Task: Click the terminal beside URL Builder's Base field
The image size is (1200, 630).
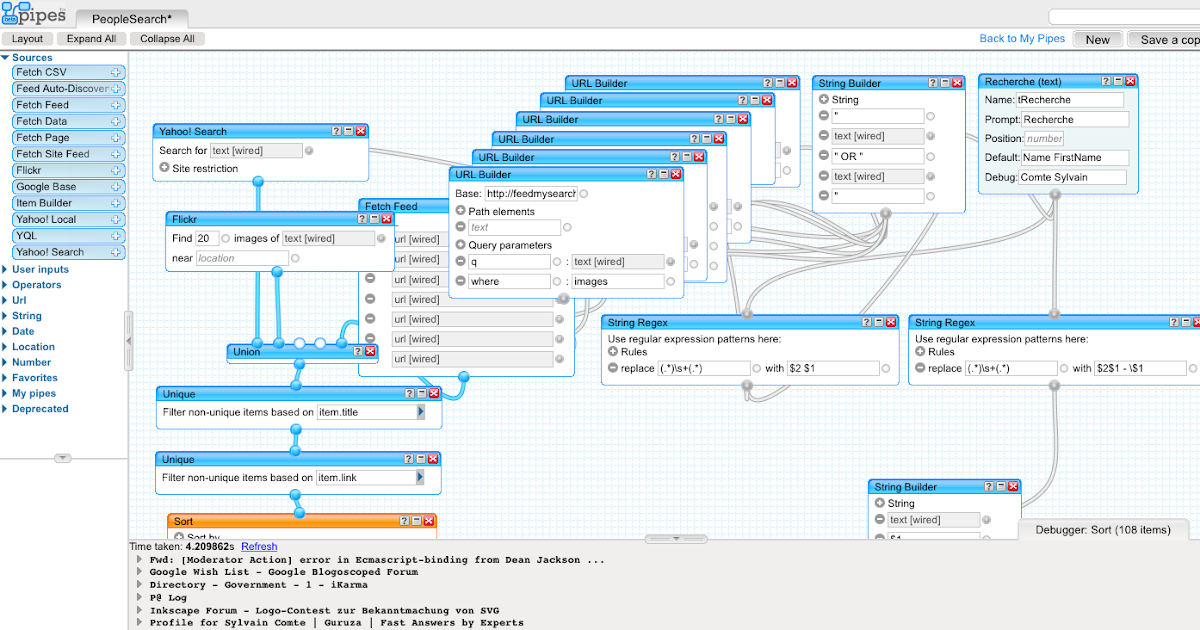Action: coord(583,194)
